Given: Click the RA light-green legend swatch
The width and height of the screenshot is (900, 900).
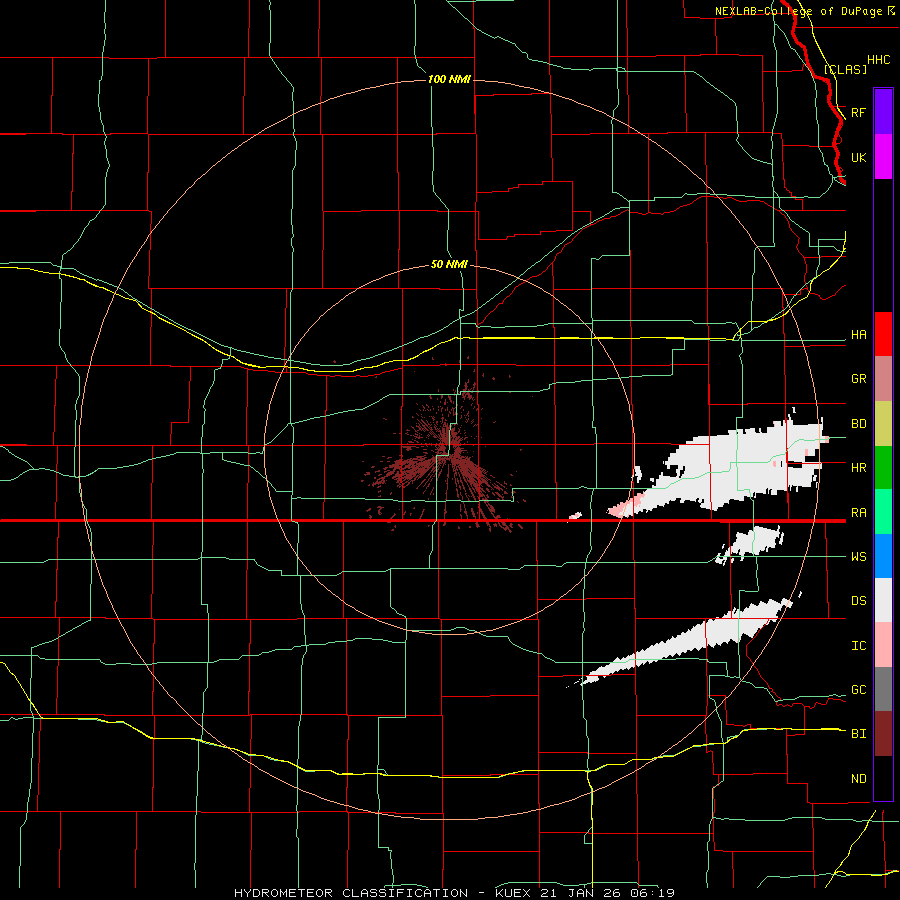Looking at the screenshot, I should tap(883, 512).
